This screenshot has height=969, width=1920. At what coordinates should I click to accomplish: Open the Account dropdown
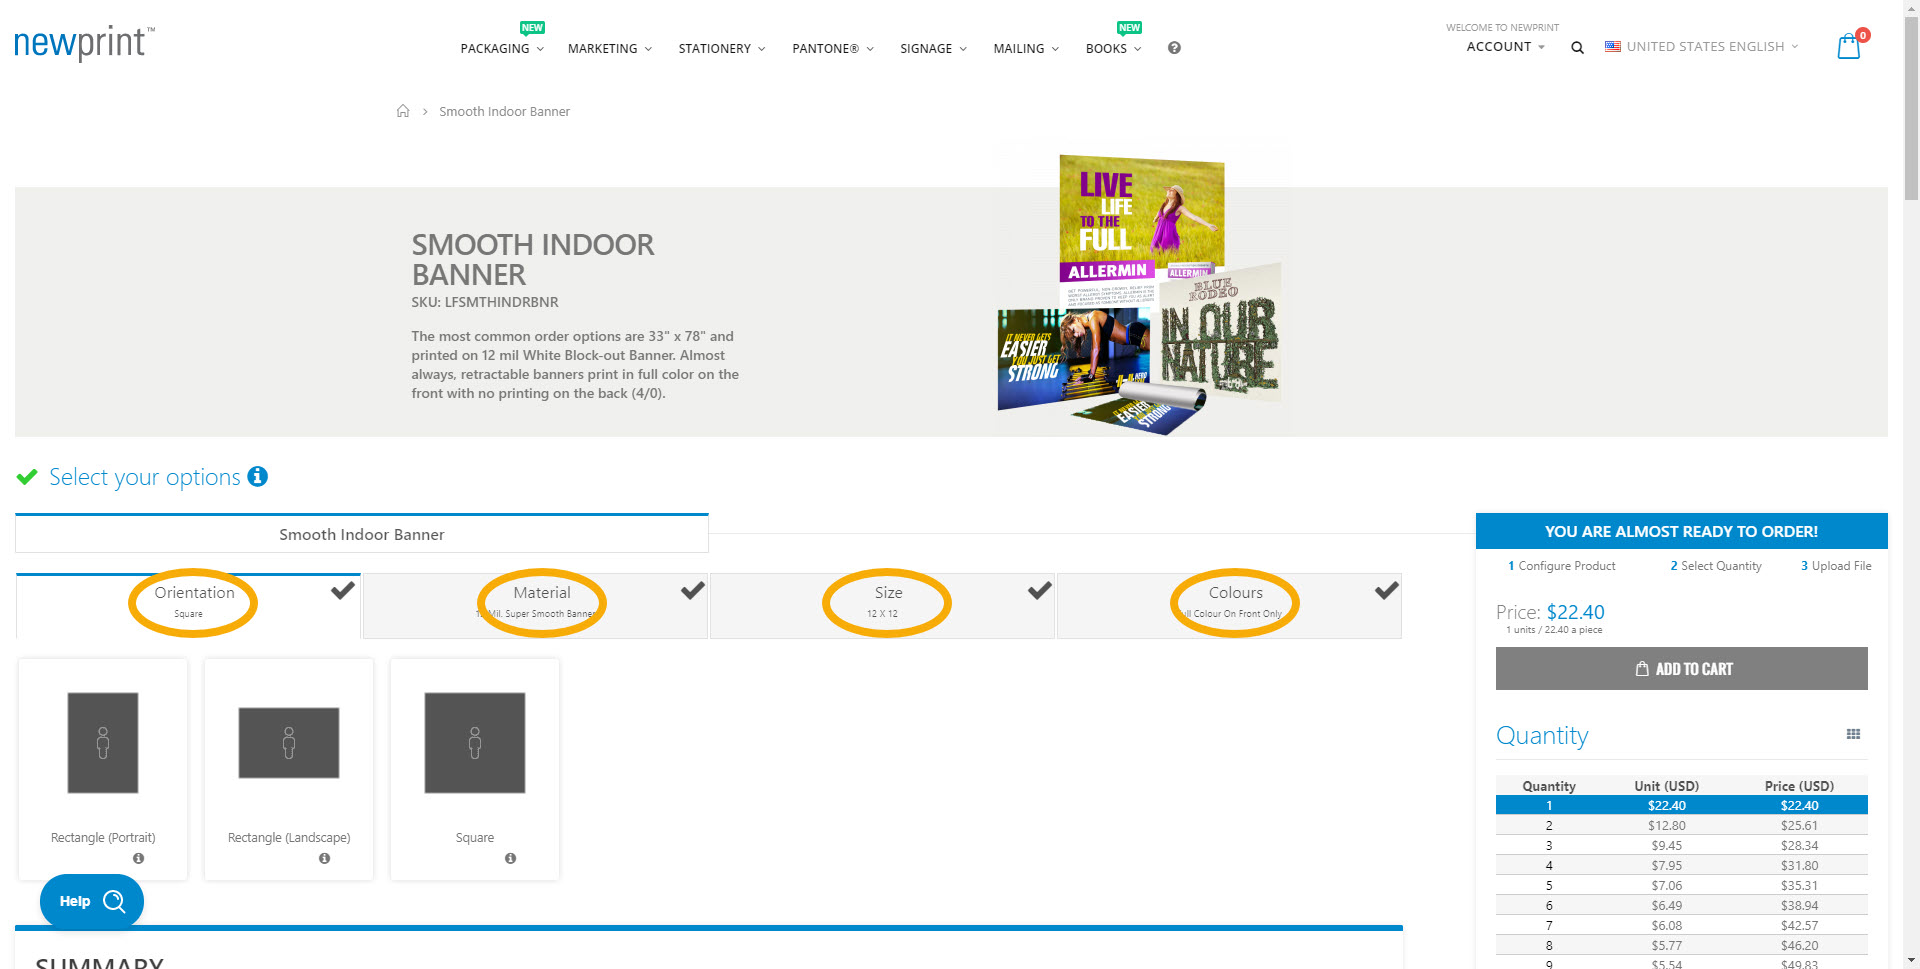(1505, 47)
